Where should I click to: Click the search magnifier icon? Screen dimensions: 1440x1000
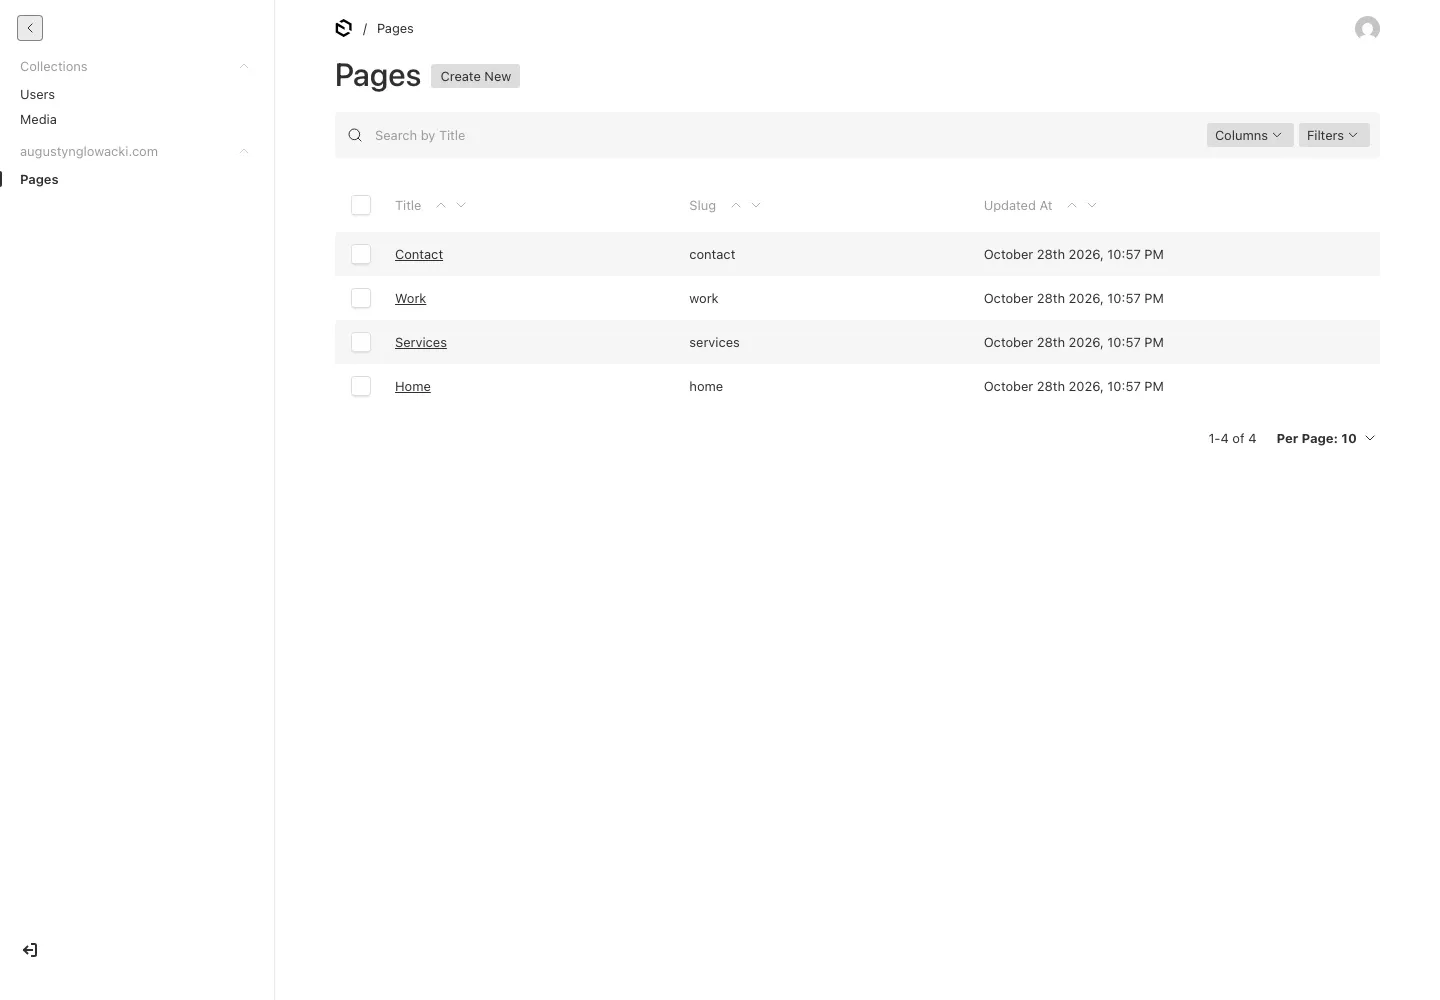pyautogui.click(x=355, y=135)
